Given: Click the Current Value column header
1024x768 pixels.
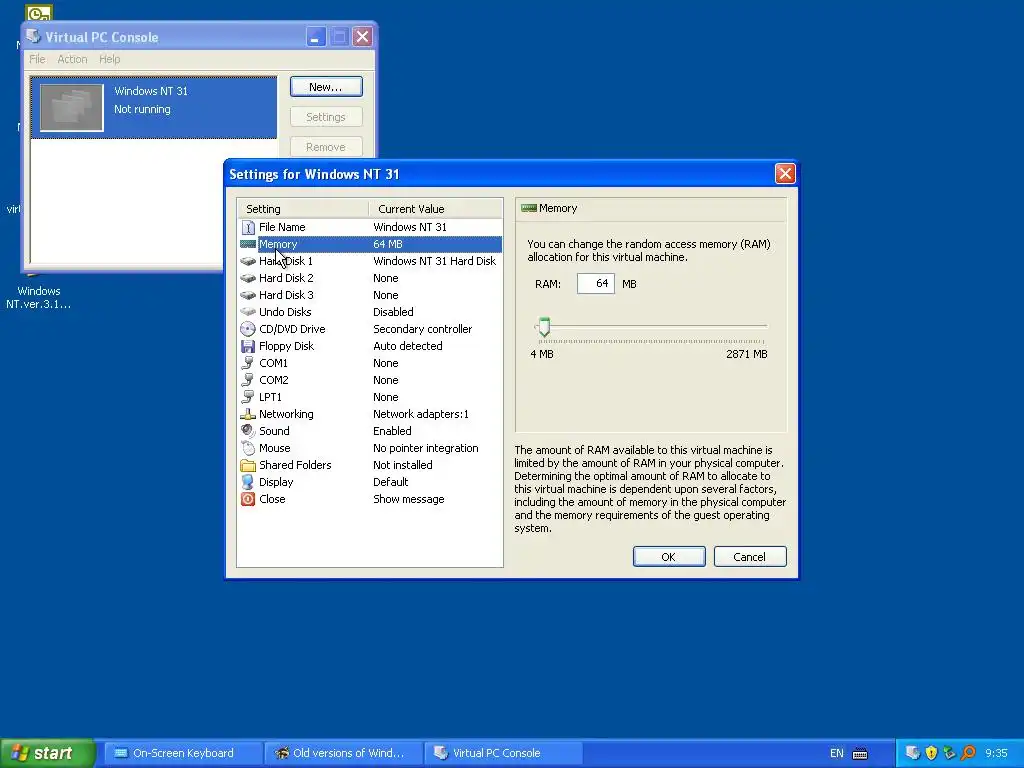Looking at the screenshot, I should [x=436, y=209].
